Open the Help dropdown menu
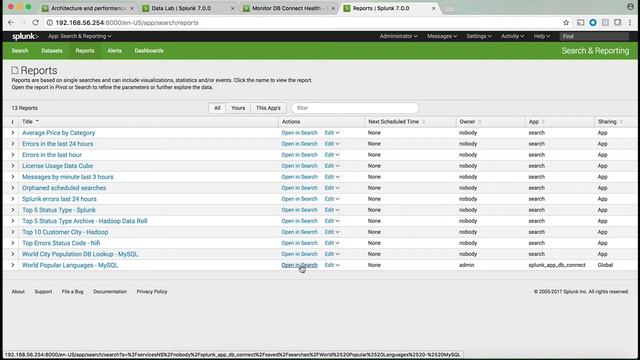Image resolution: width=640 pixels, height=360 pixels. click(x=542, y=36)
